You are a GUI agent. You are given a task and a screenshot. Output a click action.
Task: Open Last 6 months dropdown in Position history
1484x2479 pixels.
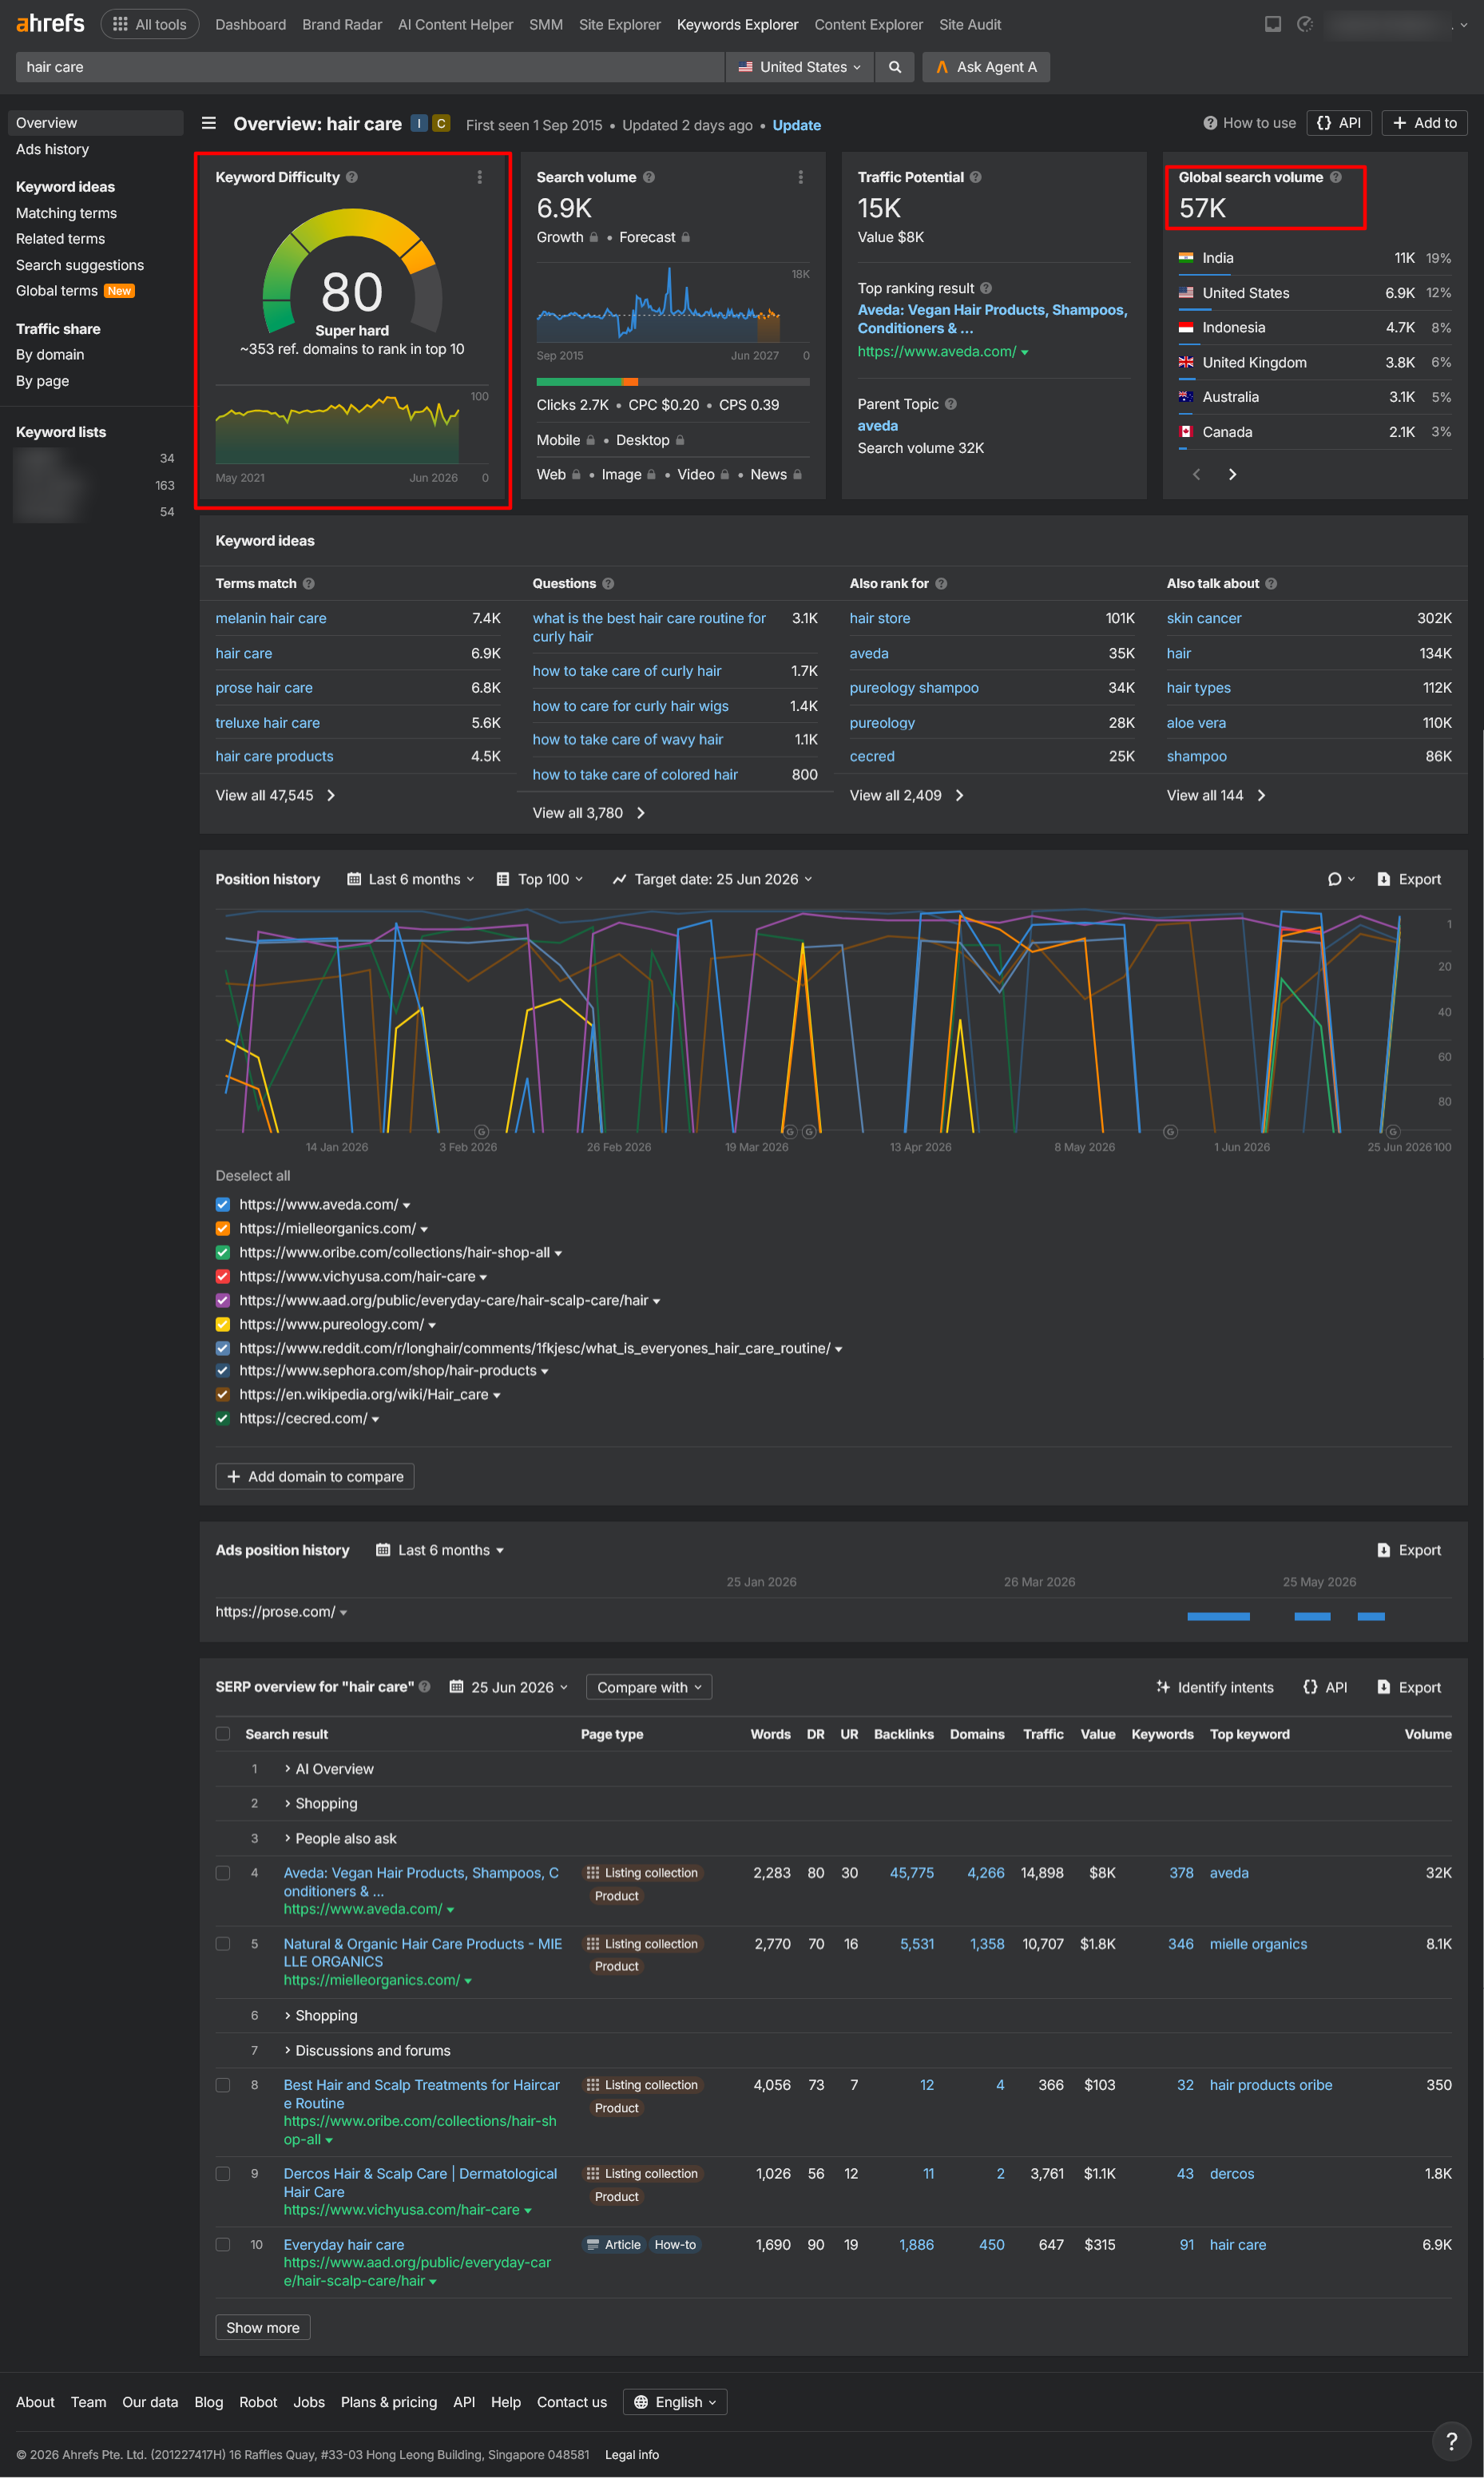[x=411, y=879]
